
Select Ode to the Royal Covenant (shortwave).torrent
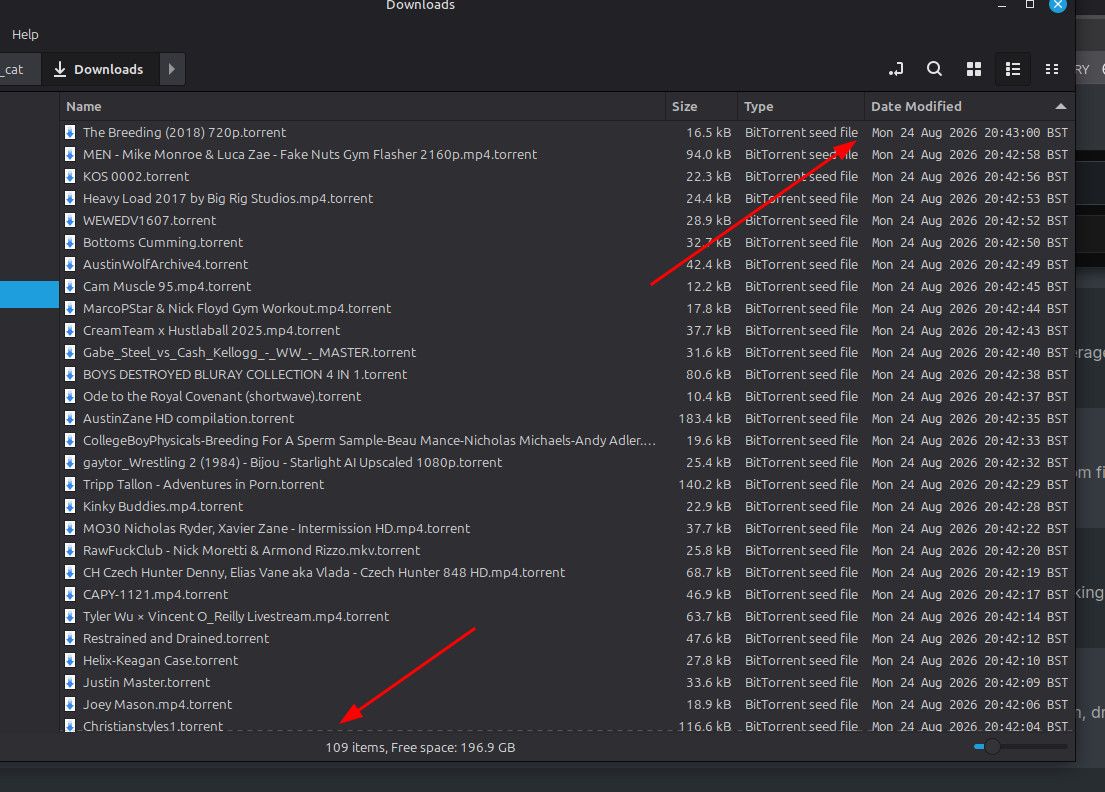[222, 396]
